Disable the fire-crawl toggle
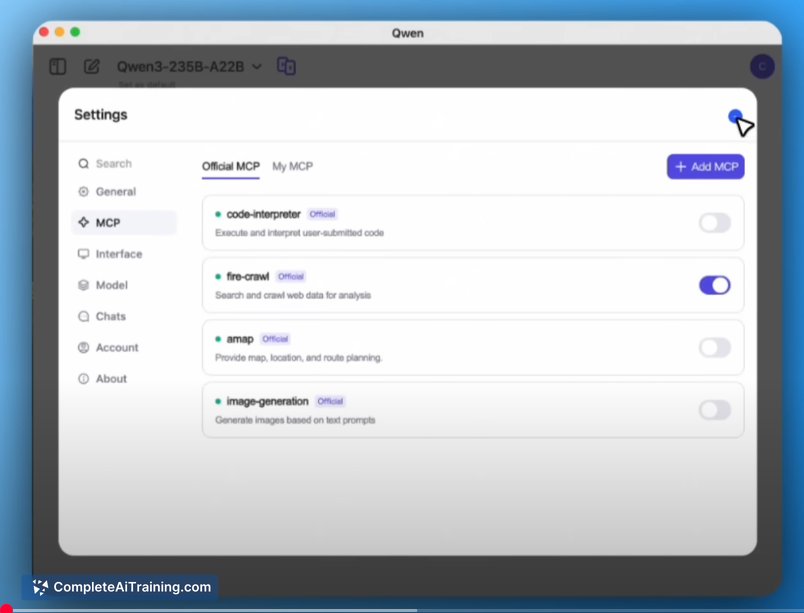Image resolution: width=804 pixels, height=613 pixels. (x=715, y=285)
